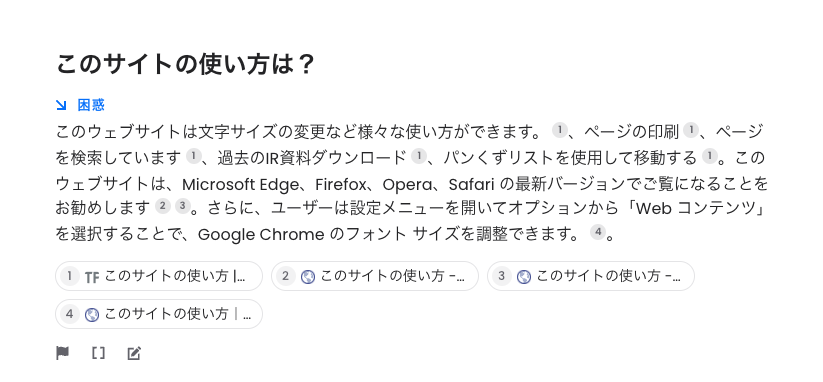Click citation 1 after を検索しています
This screenshot has height=382, width=823.
click(194, 156)
